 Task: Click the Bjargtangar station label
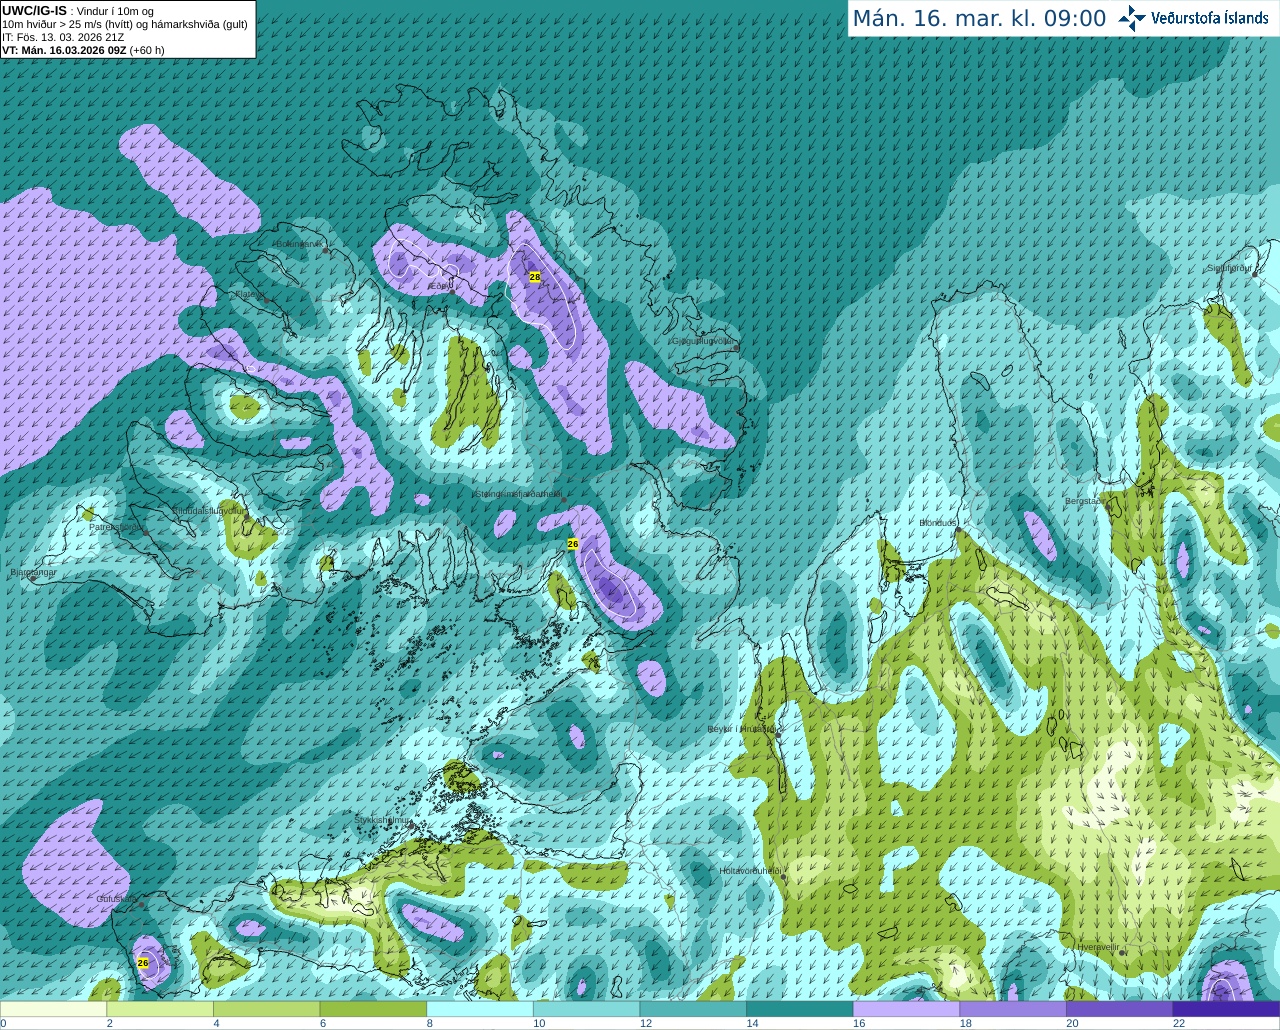pos(33,573)
